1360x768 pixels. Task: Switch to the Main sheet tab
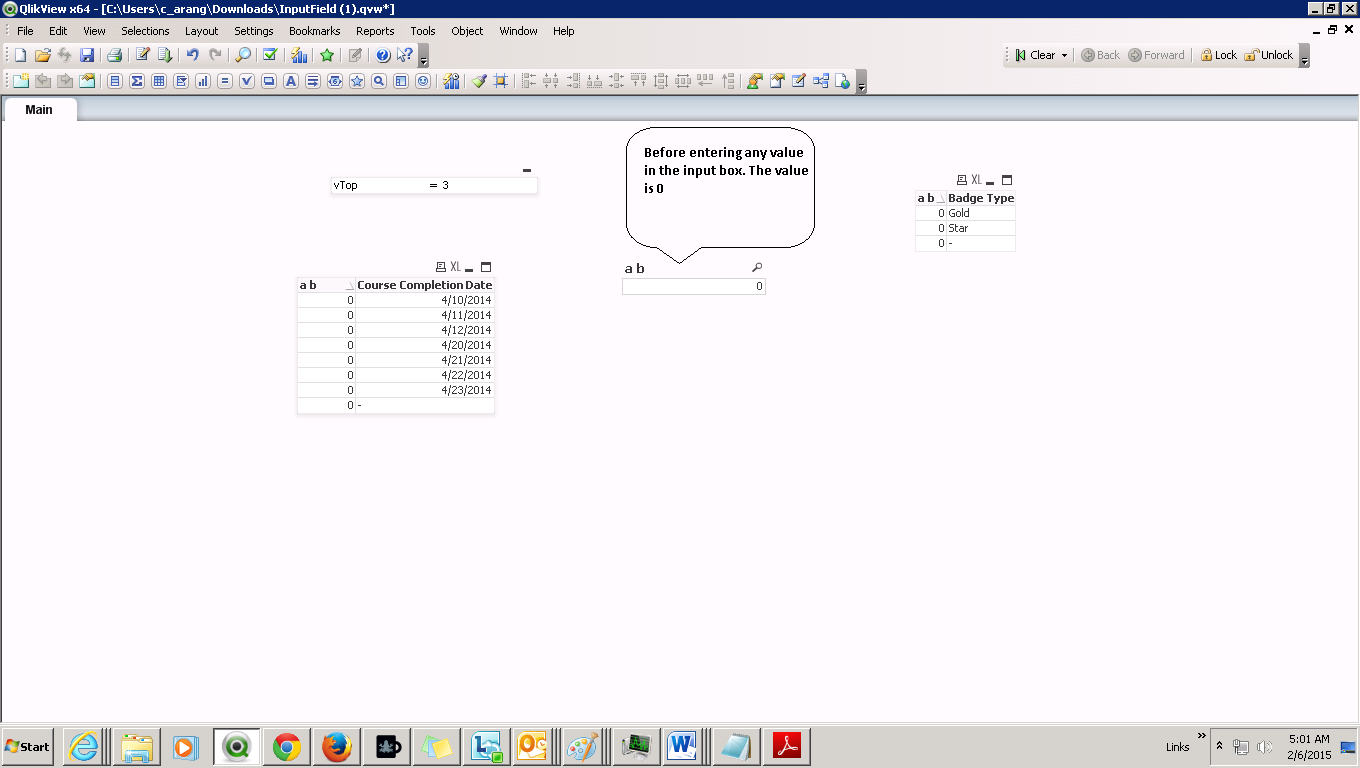39,109
